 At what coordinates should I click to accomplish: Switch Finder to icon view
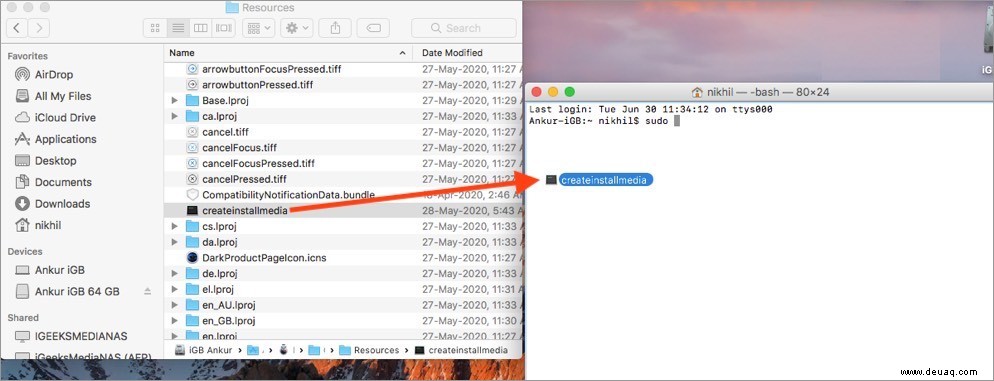click(x=155, y=28)
